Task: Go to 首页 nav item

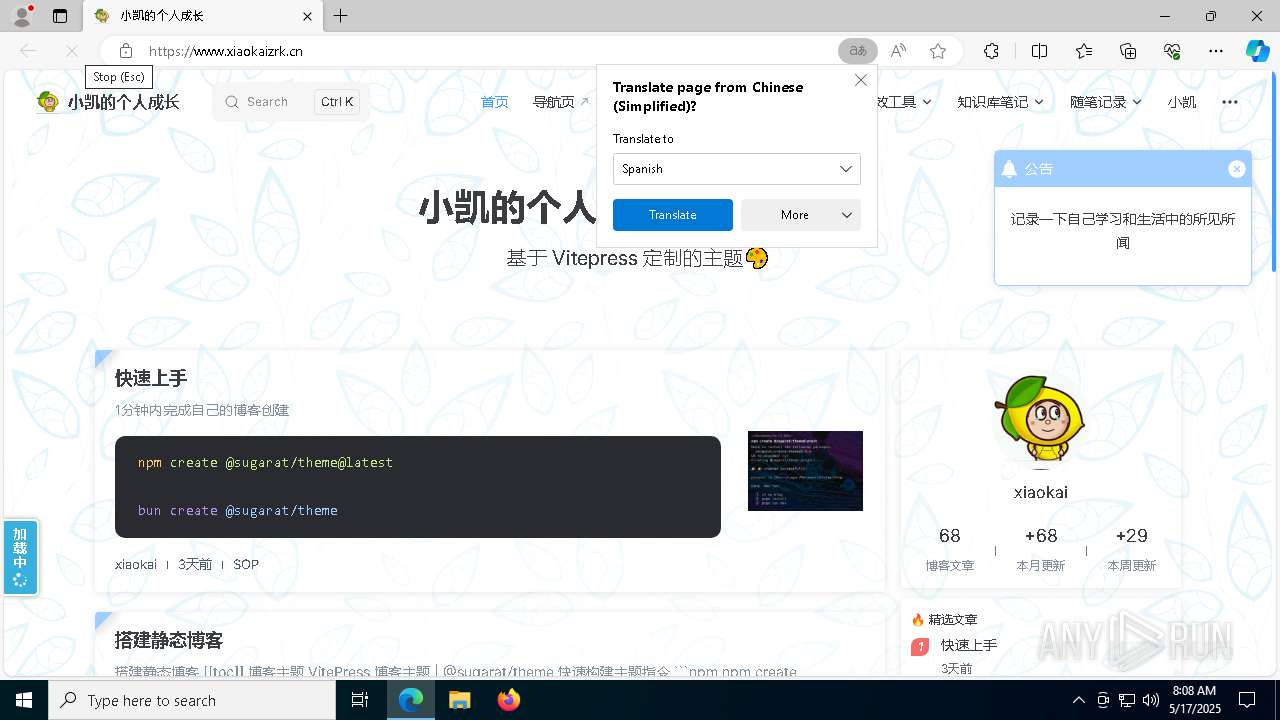Action: (x=495, y=102)
